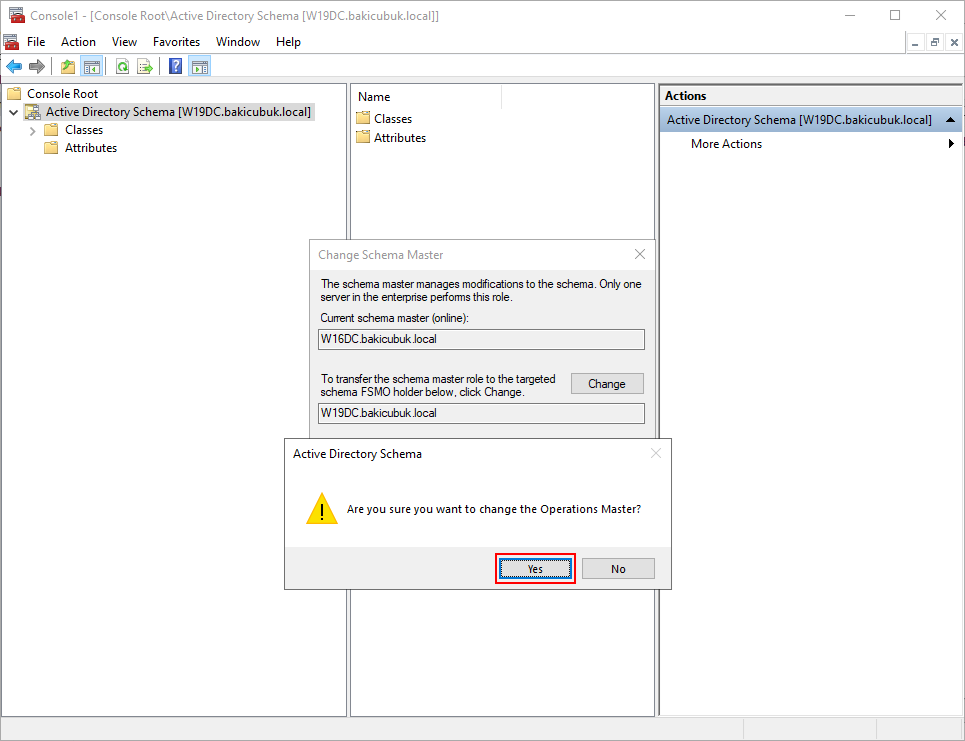The height and width of the screenshot is (741, 965).
Task: Click the Export List toolbar icon
Action: tap(145, 66)
